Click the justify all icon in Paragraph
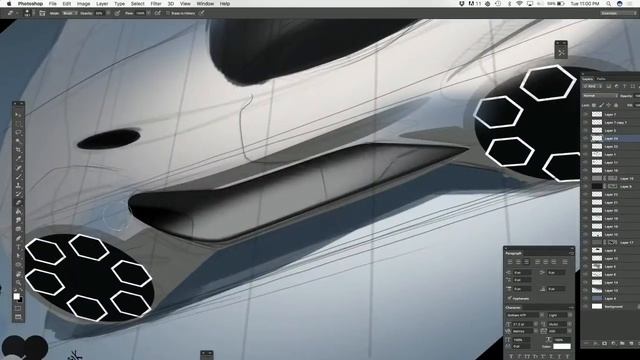 (565, 262)
